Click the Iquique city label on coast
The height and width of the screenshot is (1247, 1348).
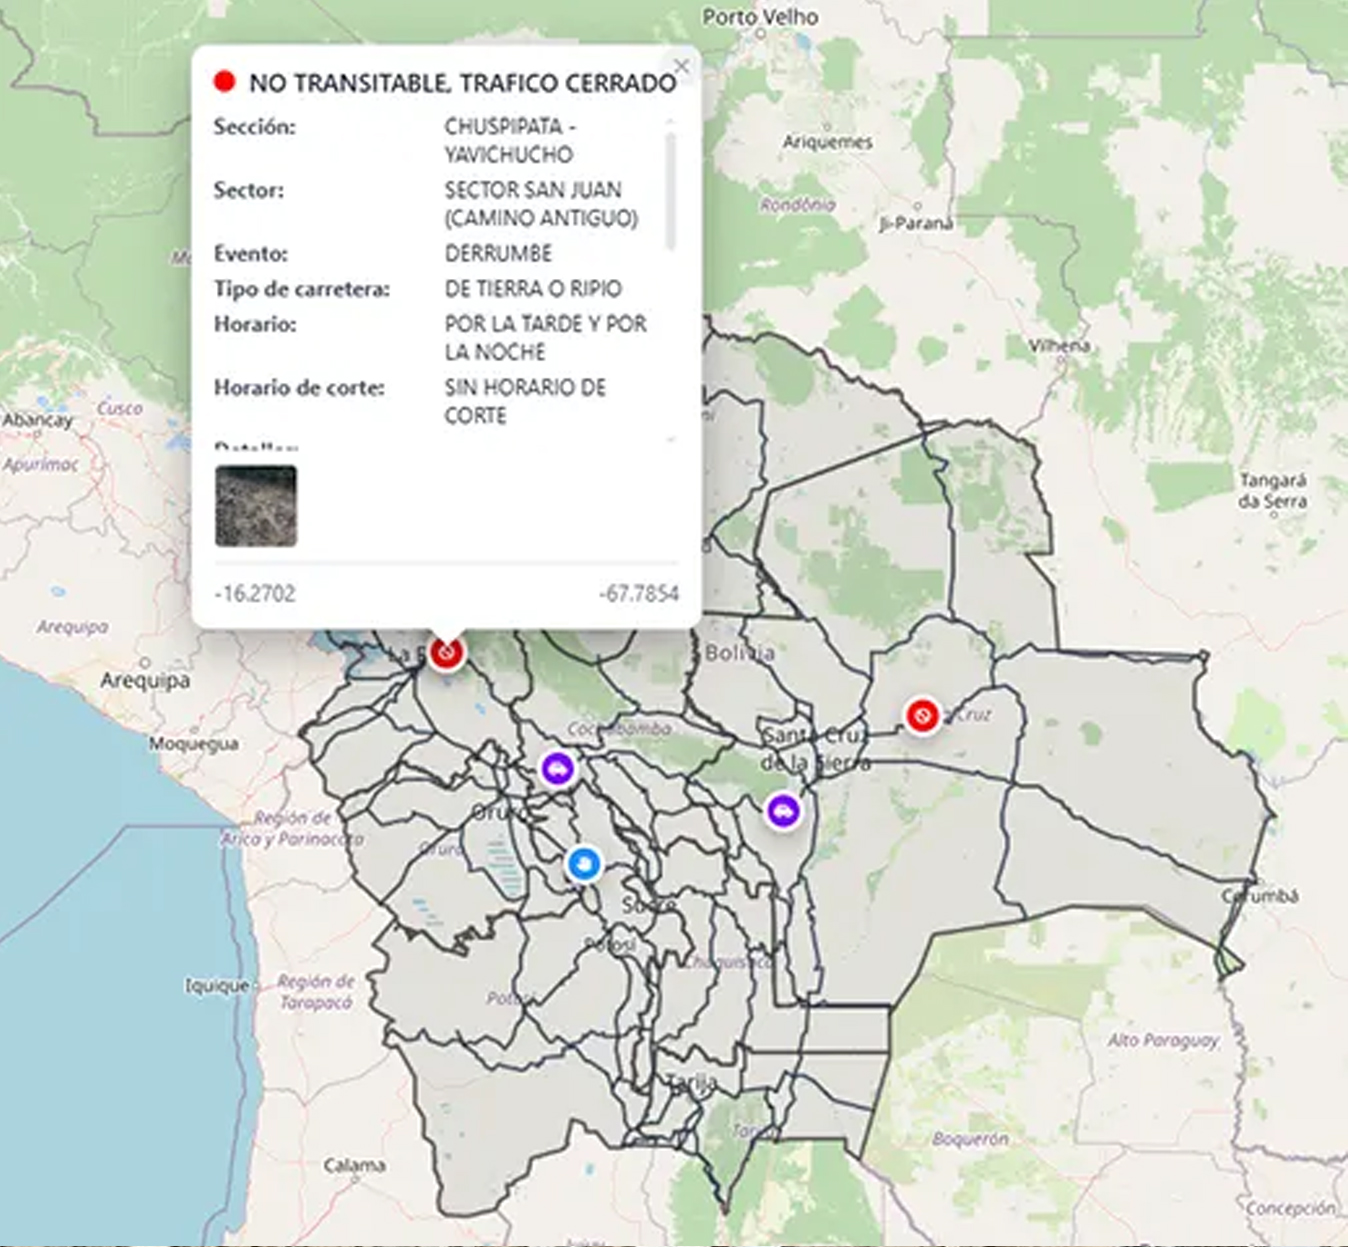pos(217,986)
